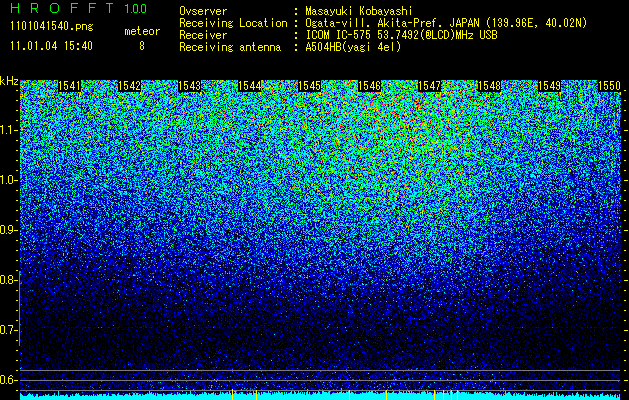Click the file name 1101041540.png
The image size is (629, 400).
coord(52,27)
